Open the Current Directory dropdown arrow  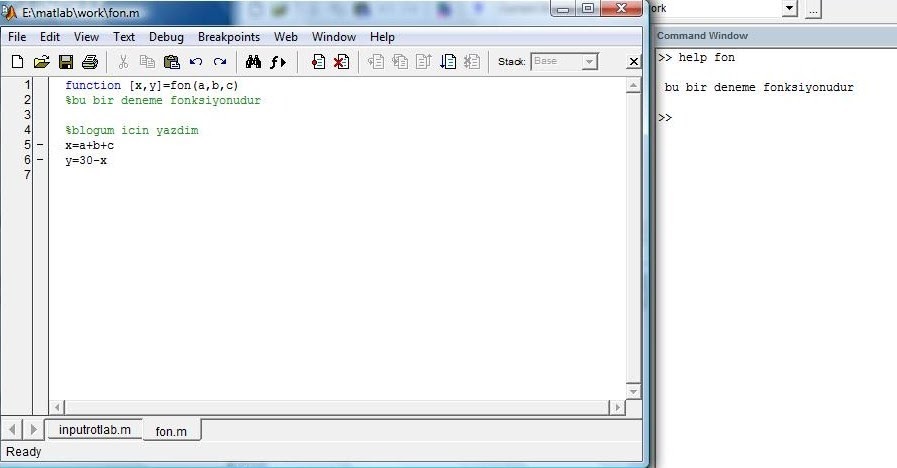click(x=789, y=8)
